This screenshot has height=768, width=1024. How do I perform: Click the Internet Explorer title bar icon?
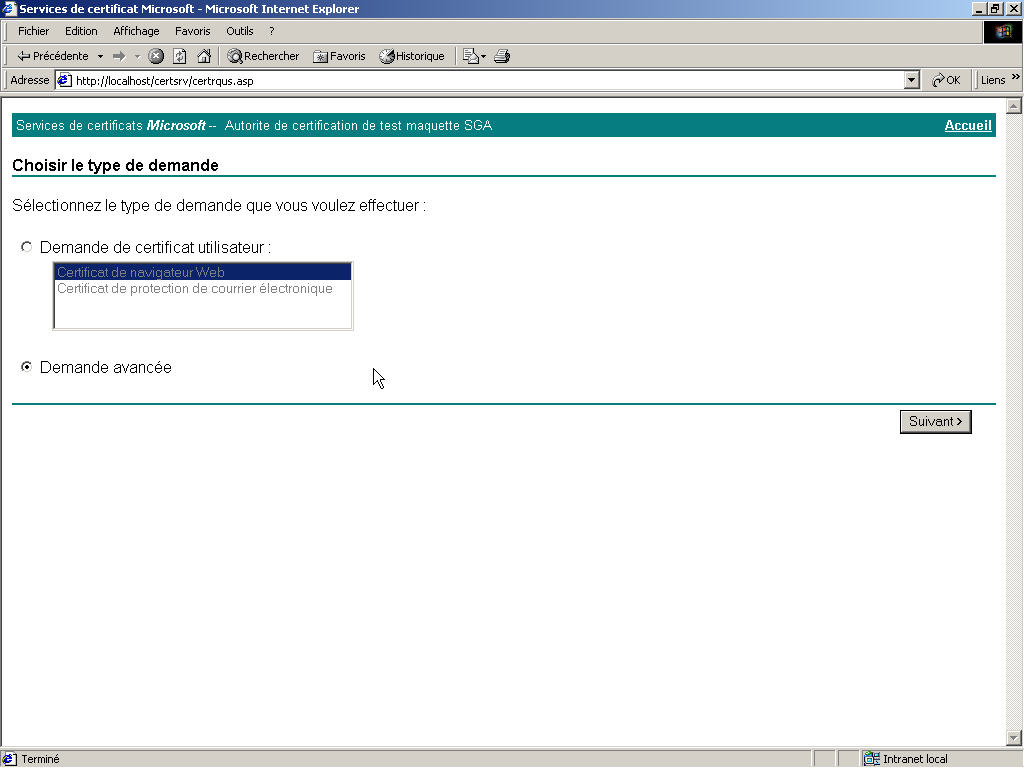(x=8, y=8)
